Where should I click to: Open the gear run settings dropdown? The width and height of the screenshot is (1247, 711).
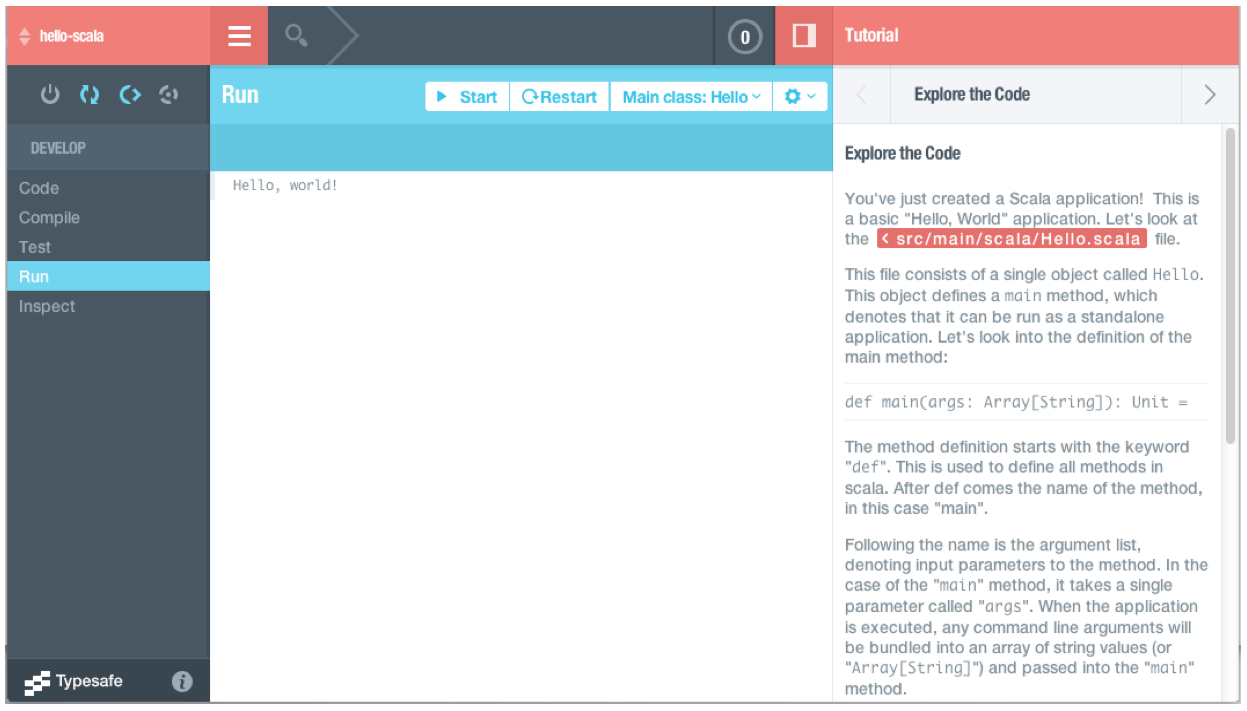click(x=800, y=97)
